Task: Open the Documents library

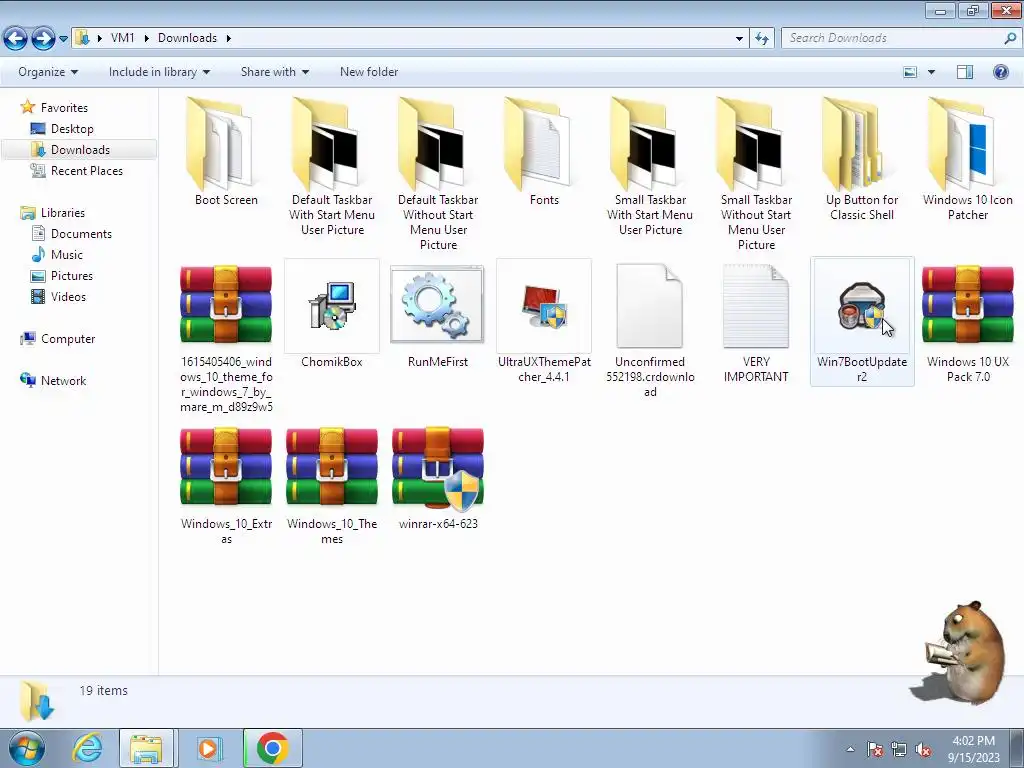Action: 81,234
